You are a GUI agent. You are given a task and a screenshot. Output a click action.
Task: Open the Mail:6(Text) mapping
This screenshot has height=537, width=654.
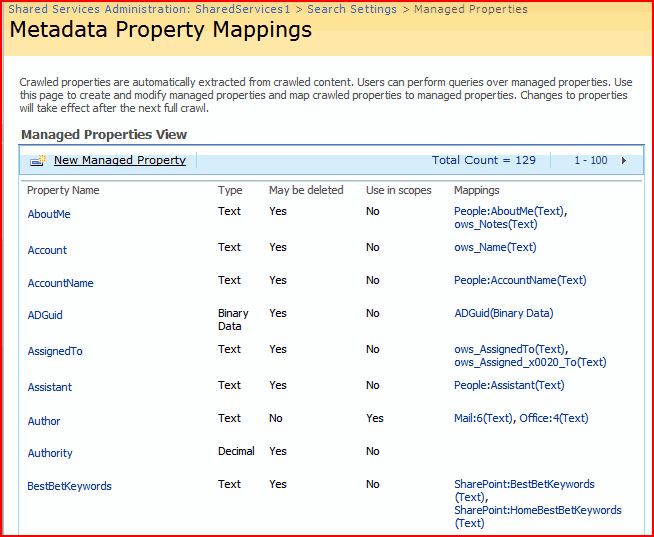[483, 418]
